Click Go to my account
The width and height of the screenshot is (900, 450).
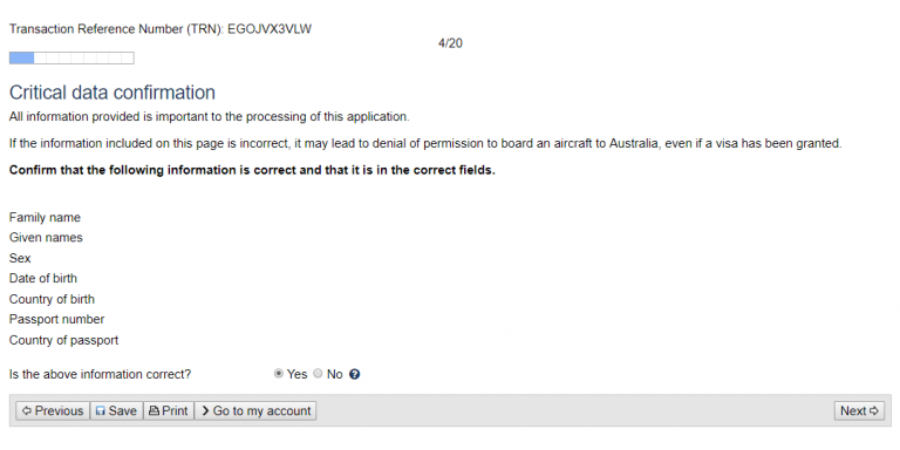point(255,411)
